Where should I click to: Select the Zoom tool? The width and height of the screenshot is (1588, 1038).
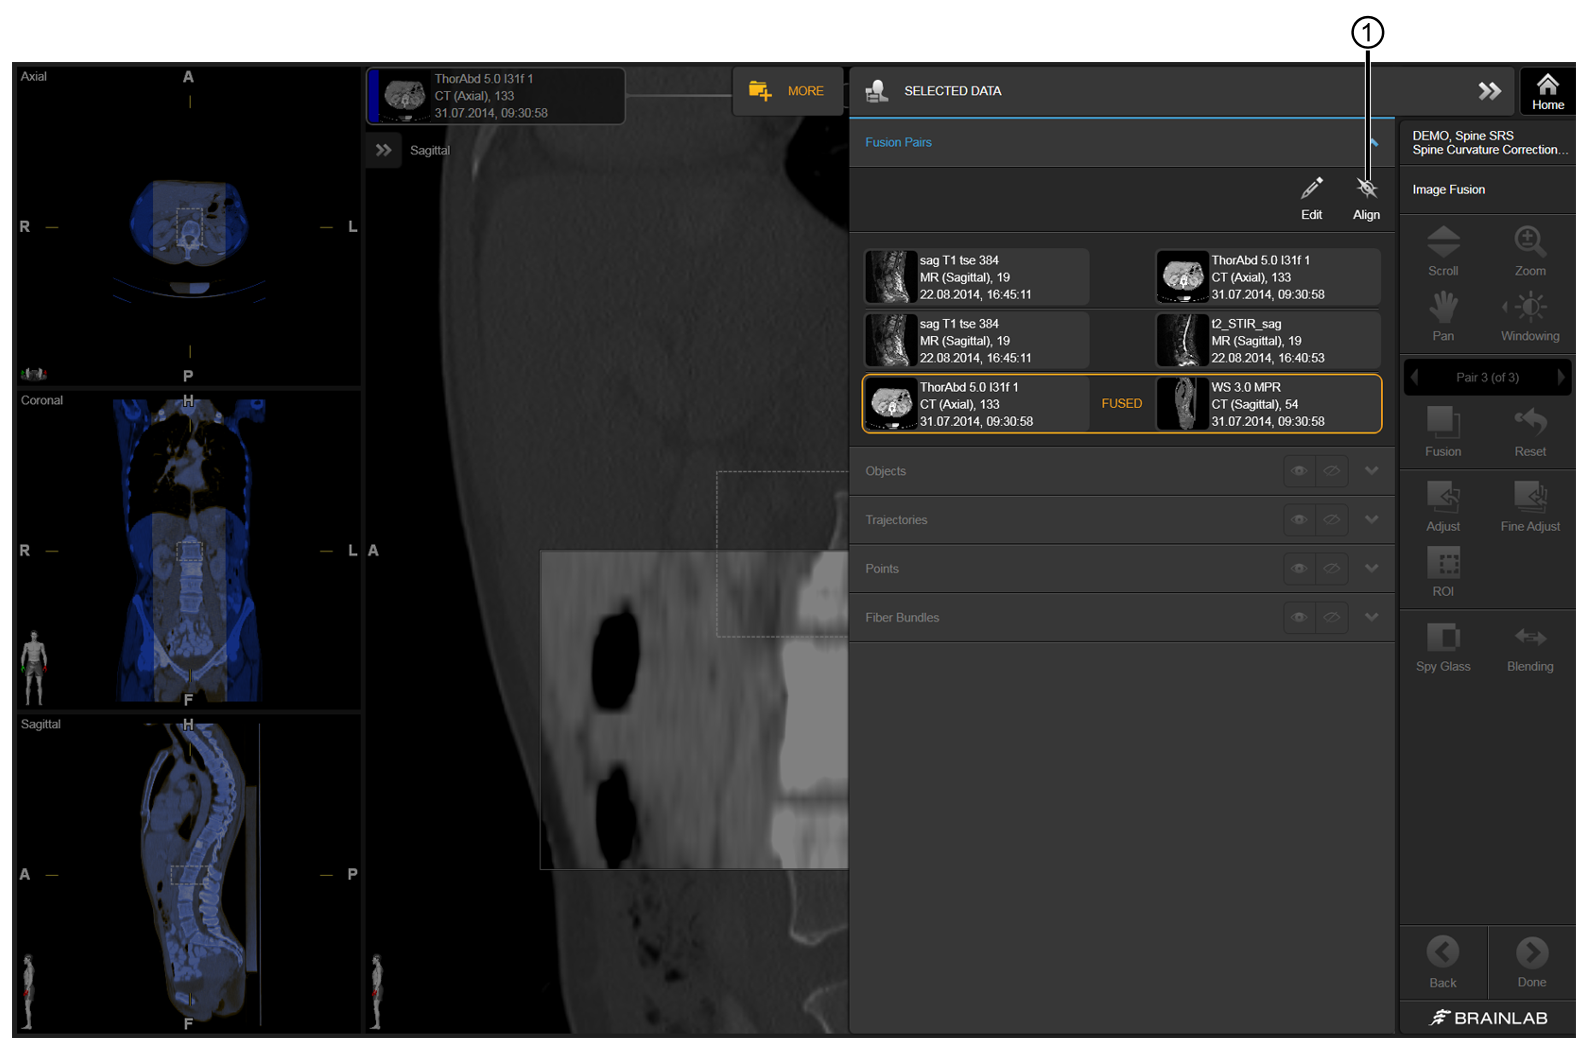click(x=1530, y=250)
